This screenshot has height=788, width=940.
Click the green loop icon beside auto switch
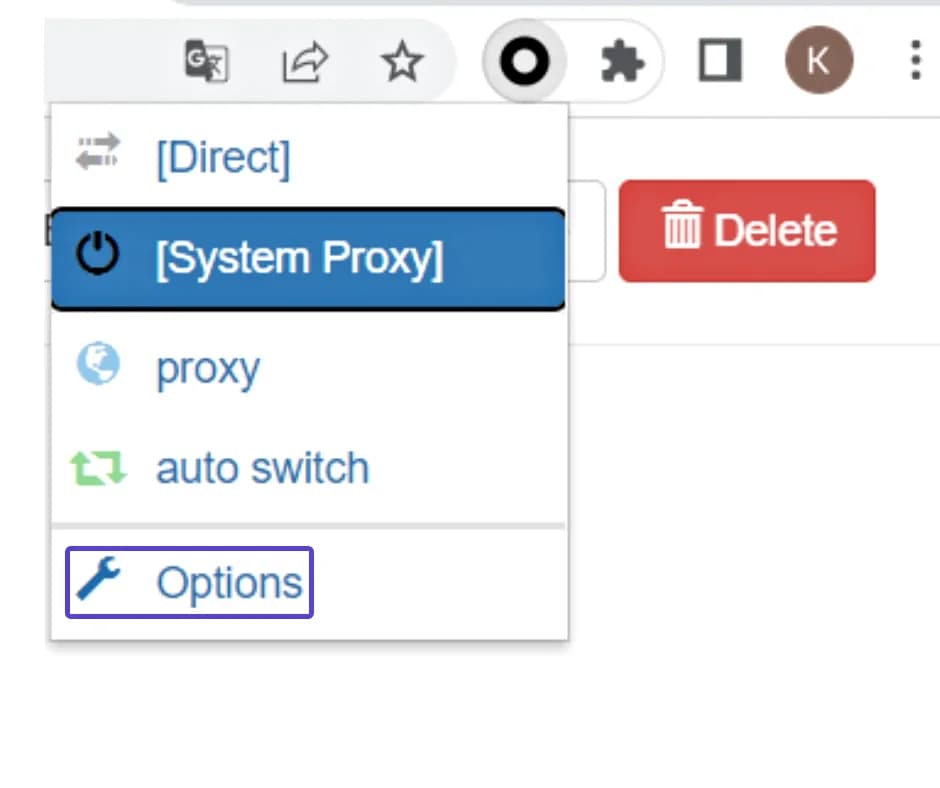[99, 466]
